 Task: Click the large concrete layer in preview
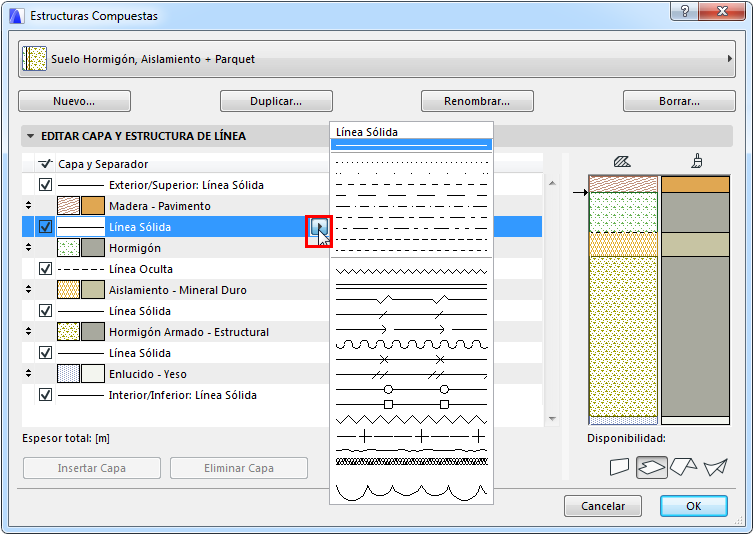pos(623,336)
